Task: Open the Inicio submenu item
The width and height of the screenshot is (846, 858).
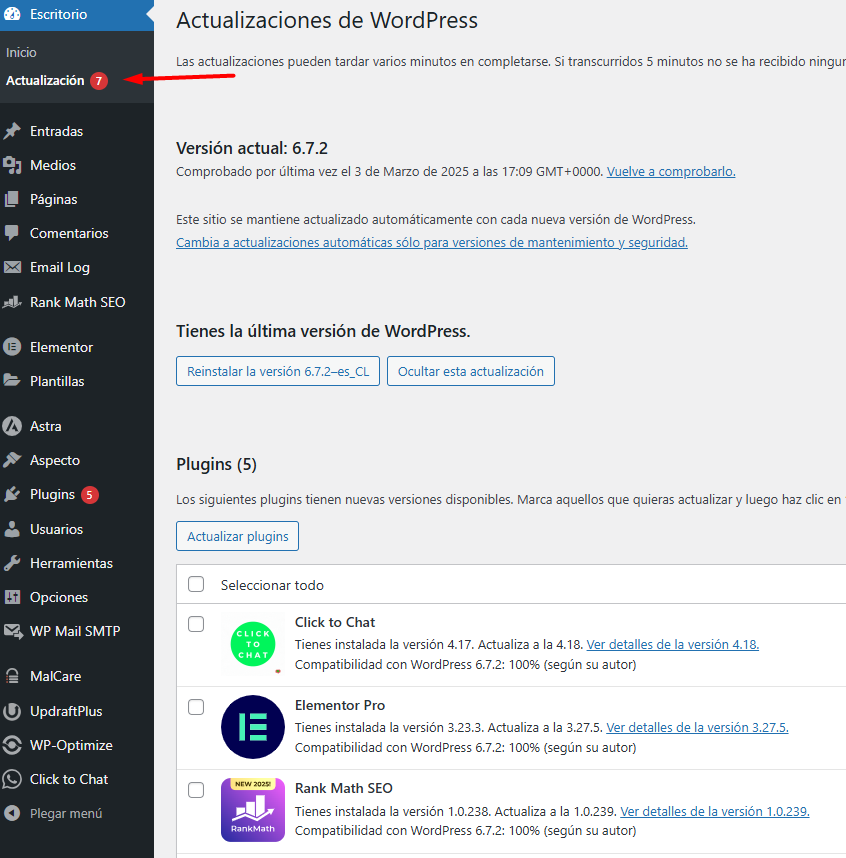Action: 21,53
